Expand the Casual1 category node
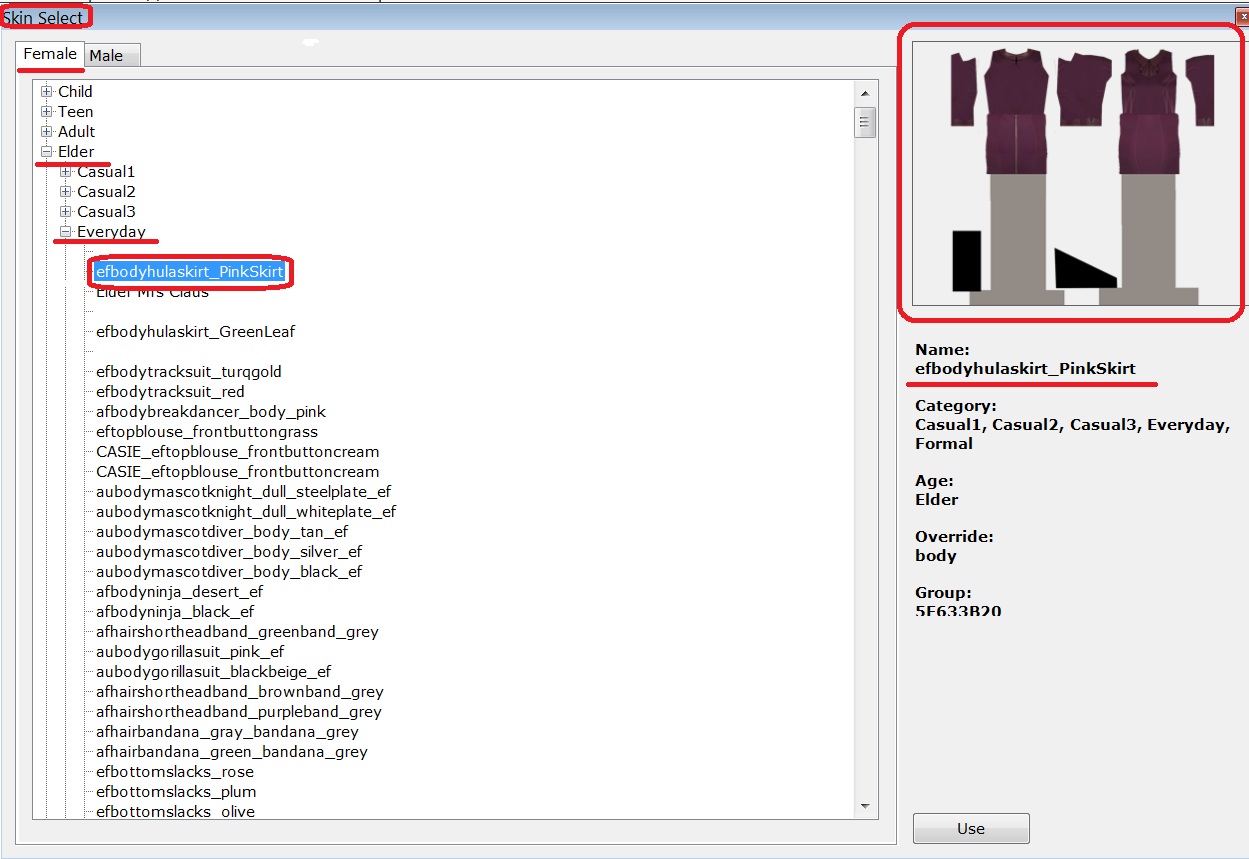The height and width of the screenshot is (859, 1249). [x=66, y=172]
